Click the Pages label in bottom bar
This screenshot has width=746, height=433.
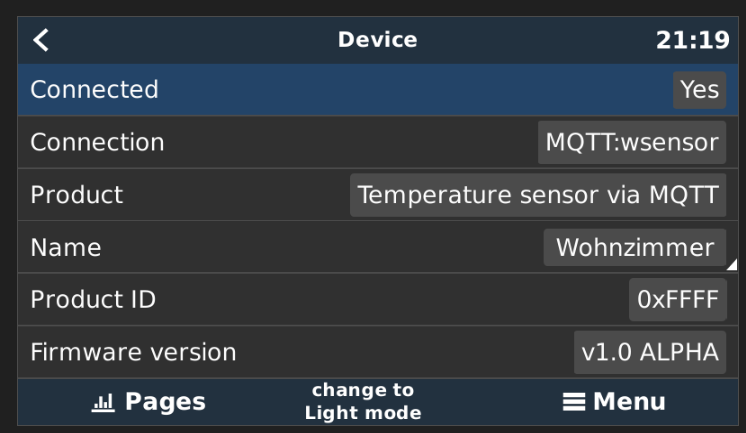(165, 402)
